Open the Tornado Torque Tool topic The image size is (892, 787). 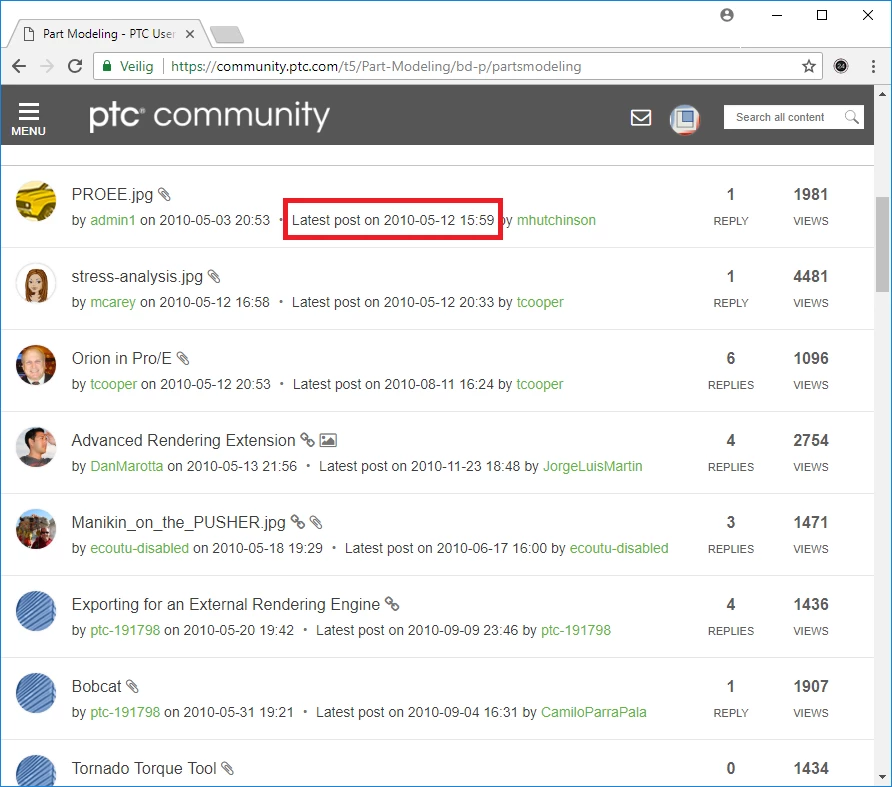click(144, 768)
